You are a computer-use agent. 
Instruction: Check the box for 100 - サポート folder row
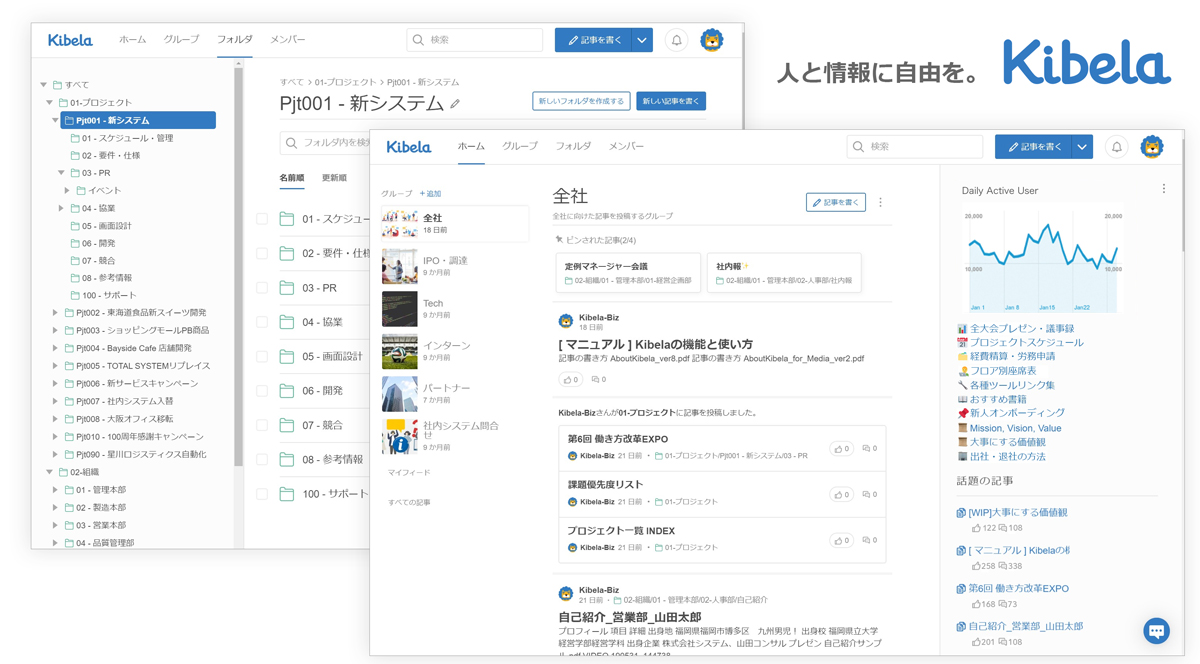click(262, 494)
